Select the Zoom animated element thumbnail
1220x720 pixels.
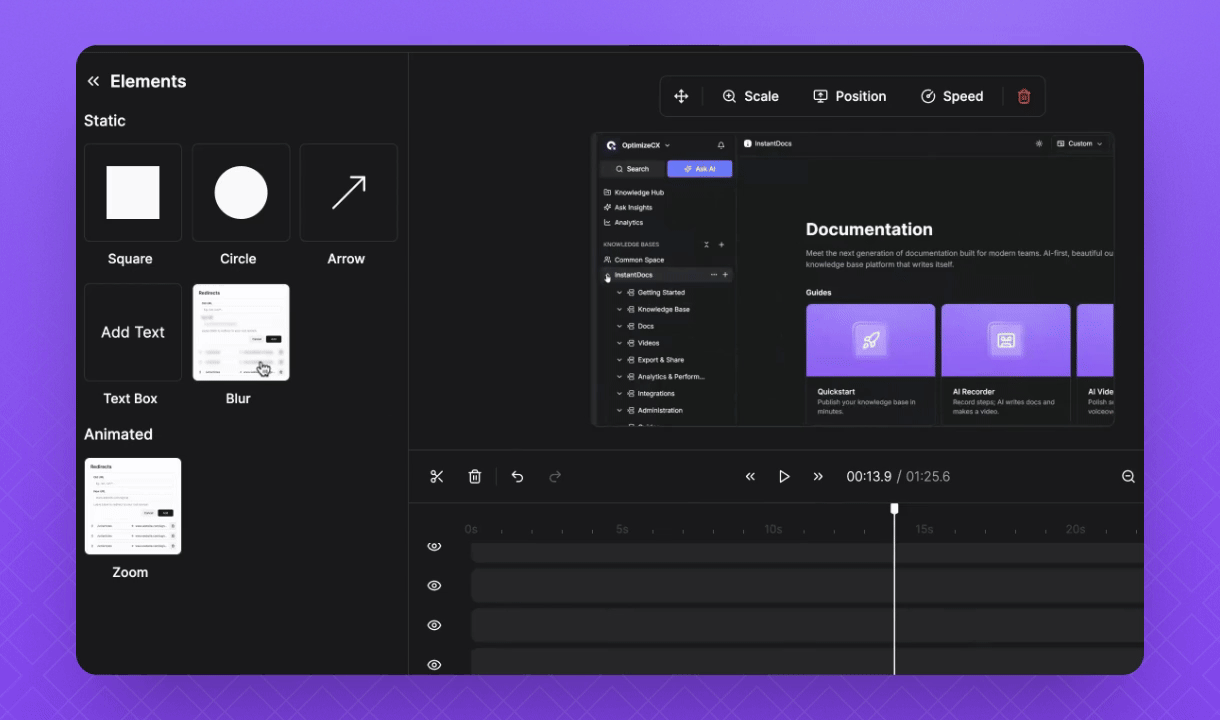point(133,506)
